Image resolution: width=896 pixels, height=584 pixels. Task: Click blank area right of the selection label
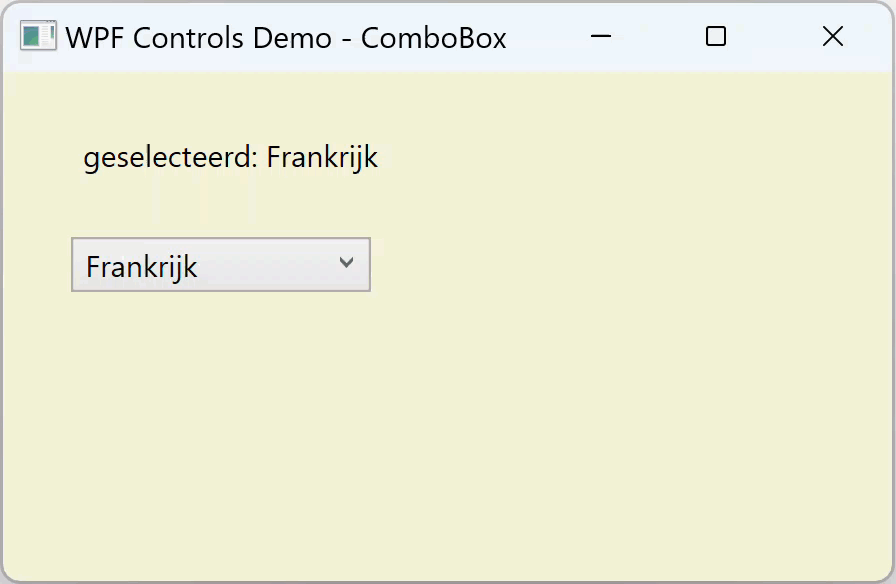600,158
